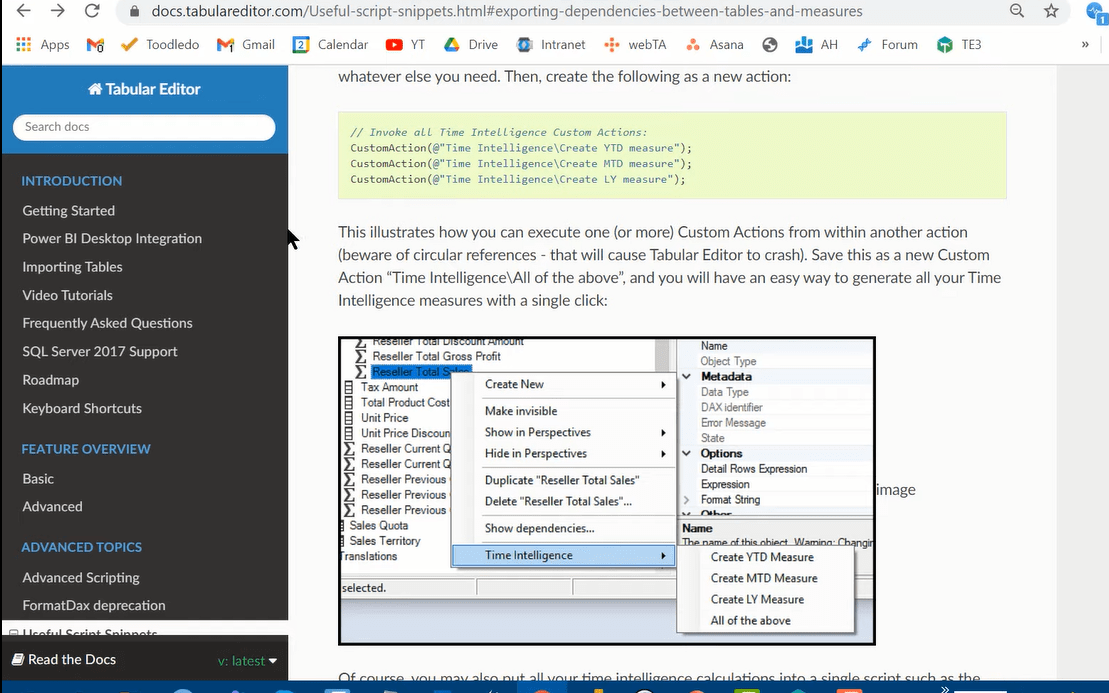Open the AH bookmark
The image size is (1109, 693).
816,45
